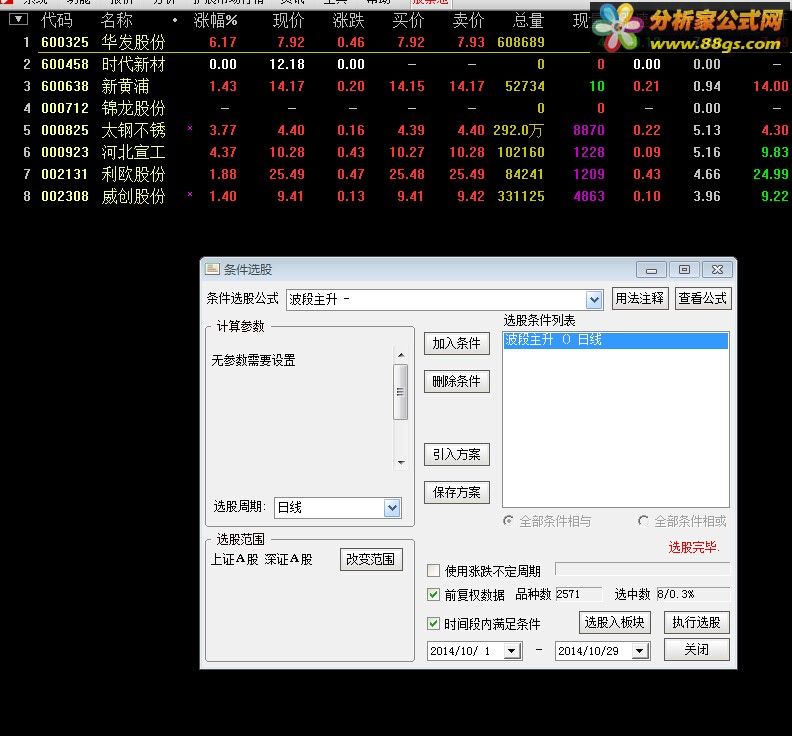The height and width of the screenshot is (736, 792).
Task: Uncheck 前复权数据 checkbox
Action: point(433,594)
